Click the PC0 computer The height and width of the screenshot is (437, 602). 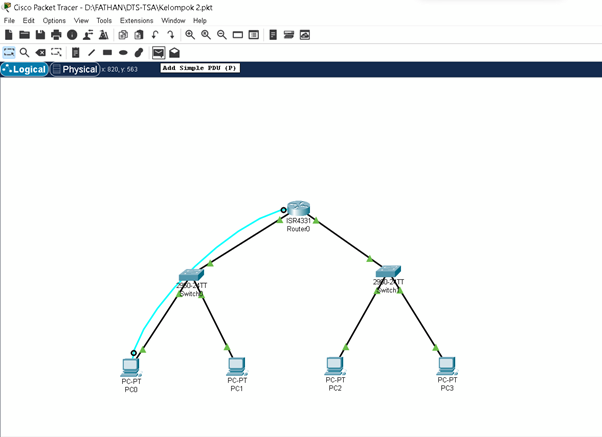coord(131,367)
